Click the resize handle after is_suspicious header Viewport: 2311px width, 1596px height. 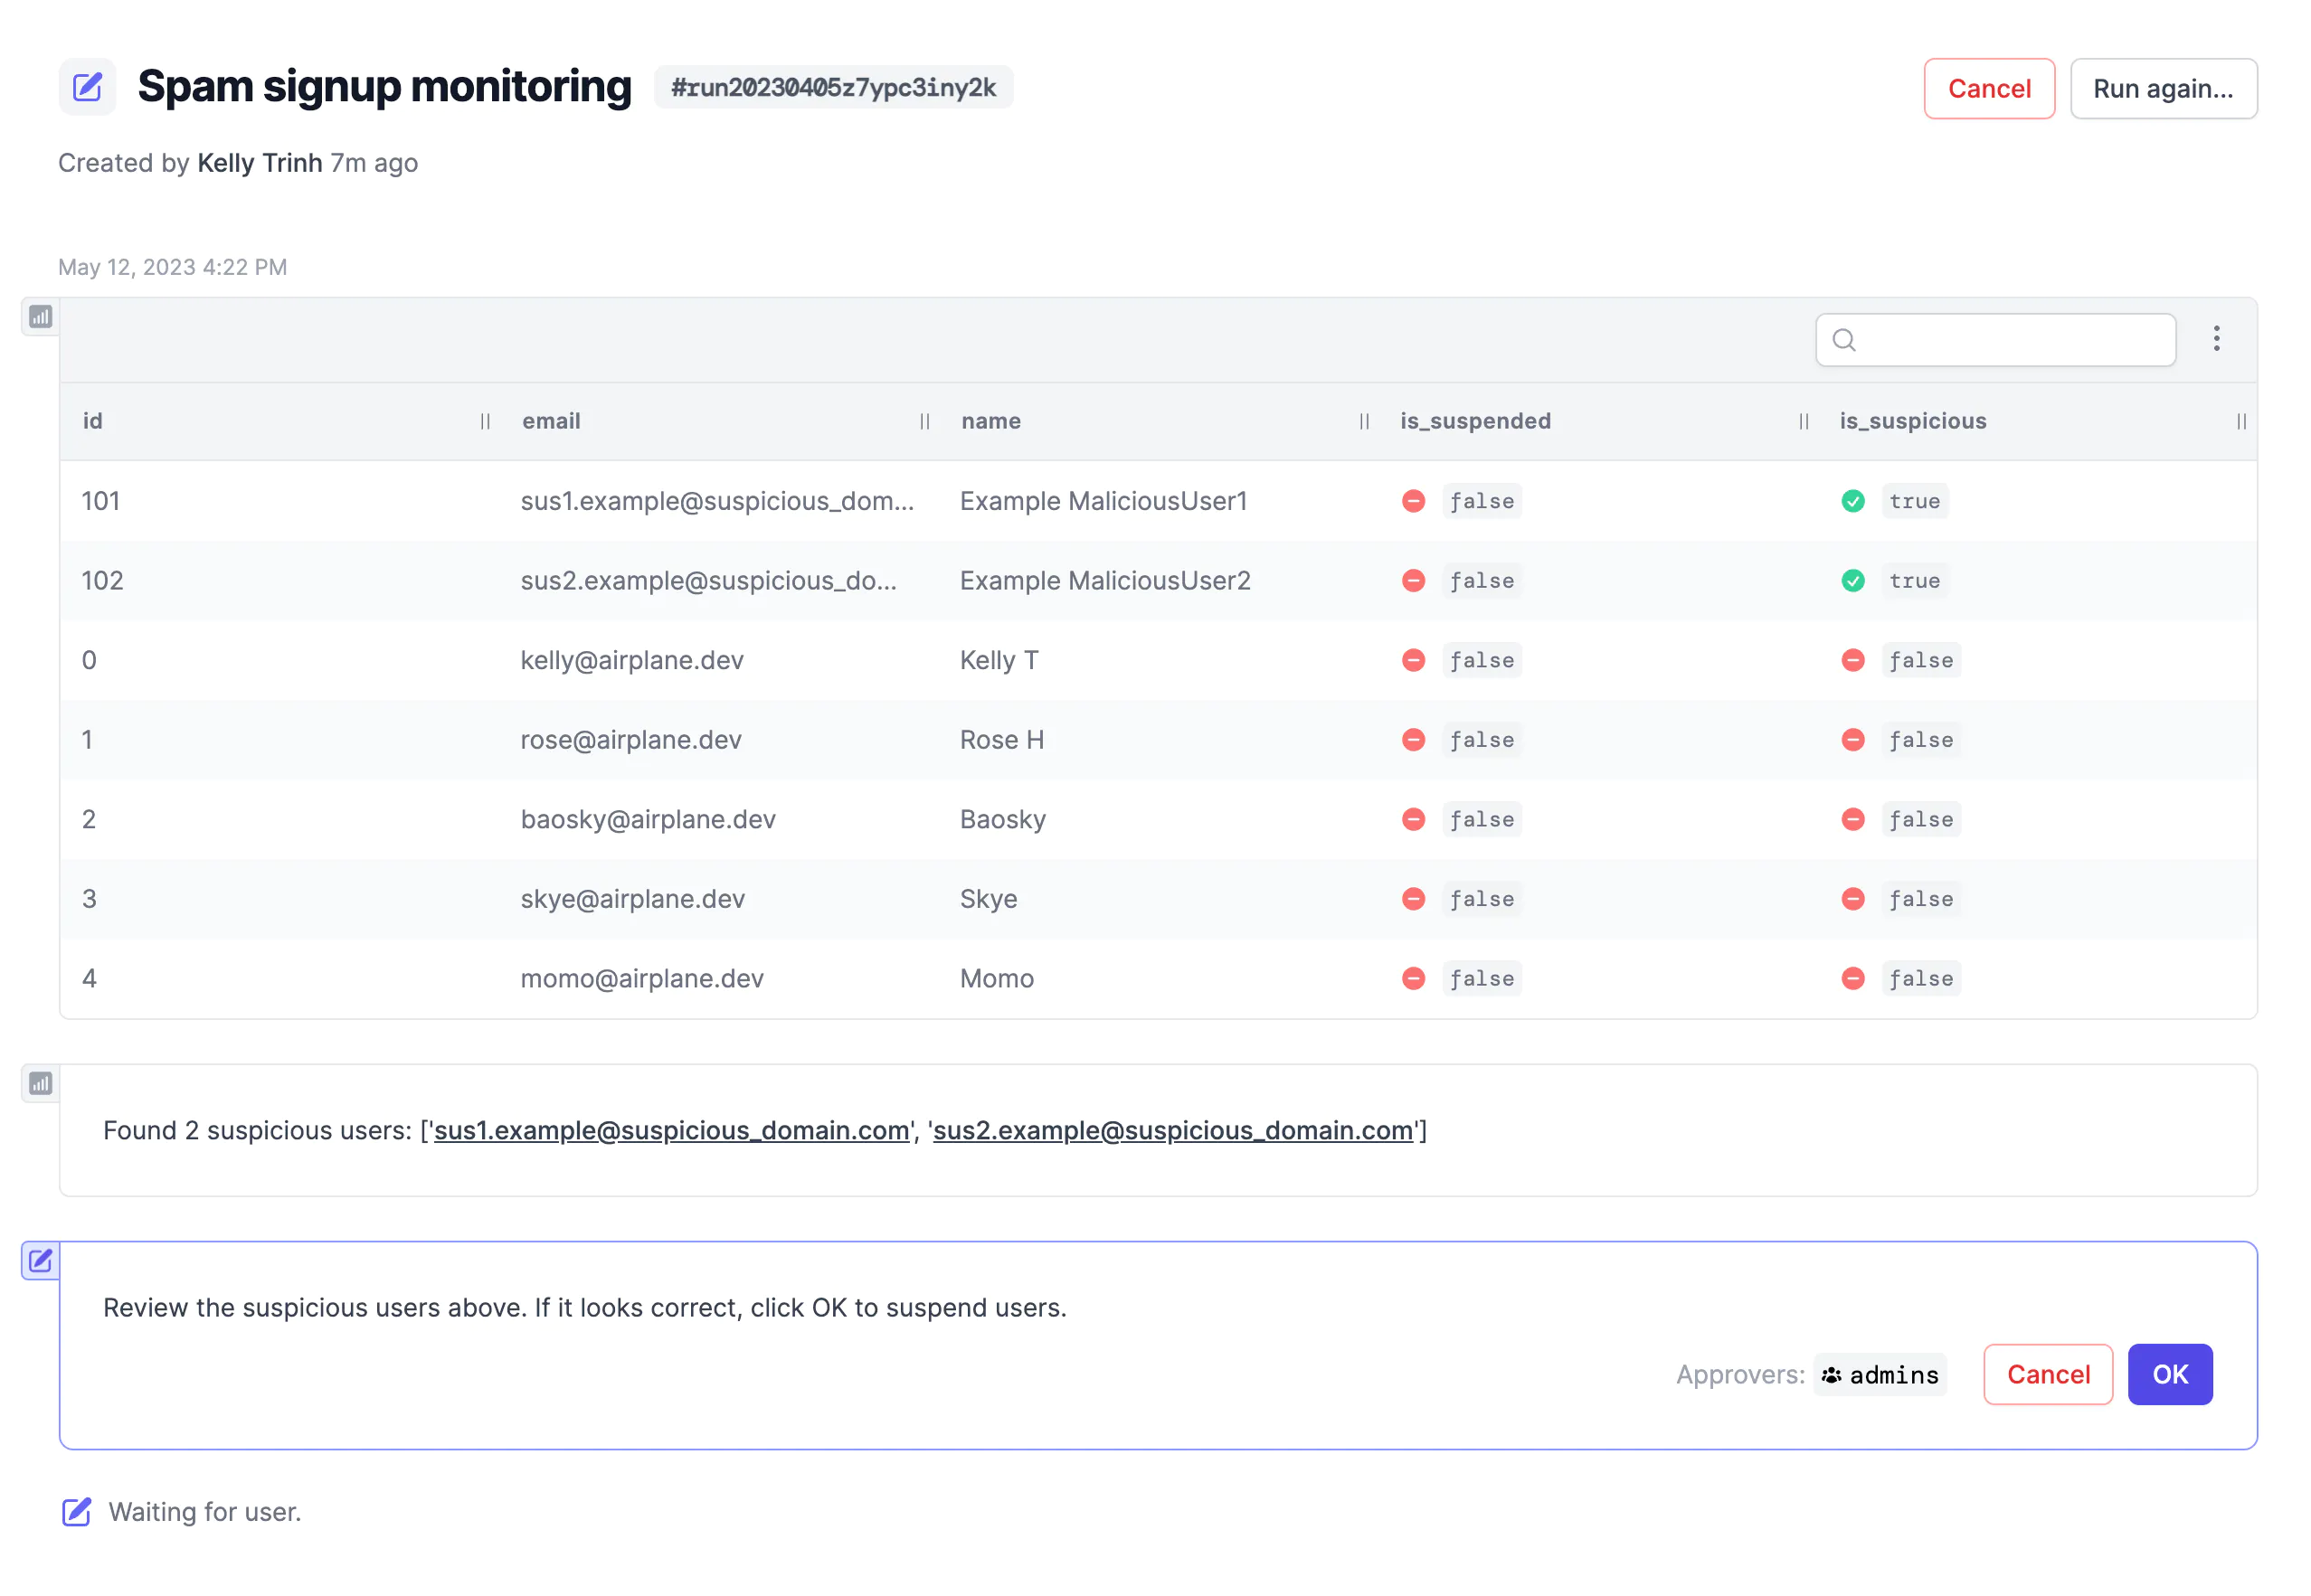pyautogui.click(x=2240, y=421)
